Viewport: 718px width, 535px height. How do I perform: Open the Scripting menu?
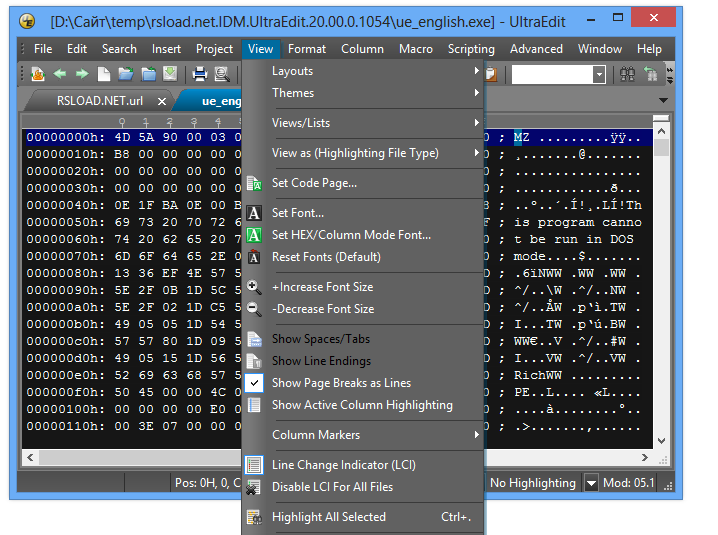(x=471, y=49)
